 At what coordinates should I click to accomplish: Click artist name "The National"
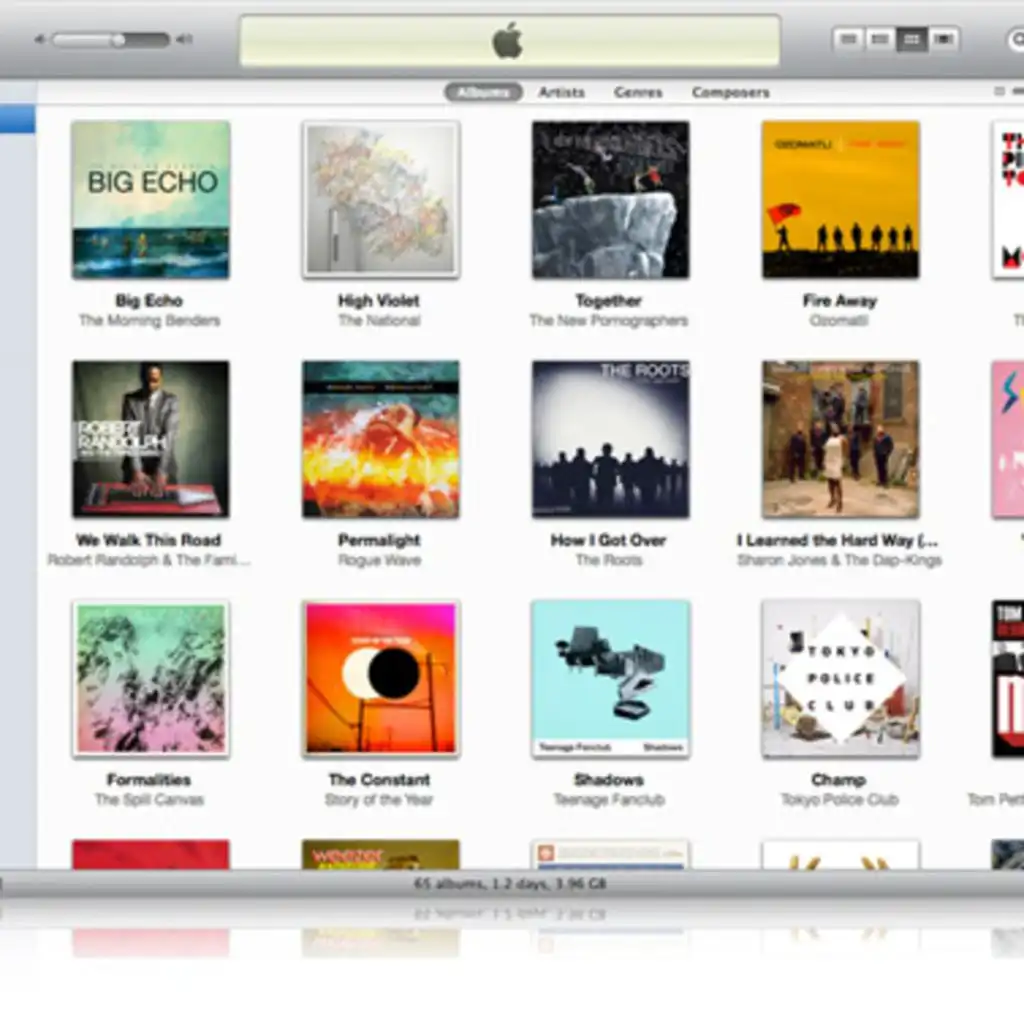(x=379, y=321)
